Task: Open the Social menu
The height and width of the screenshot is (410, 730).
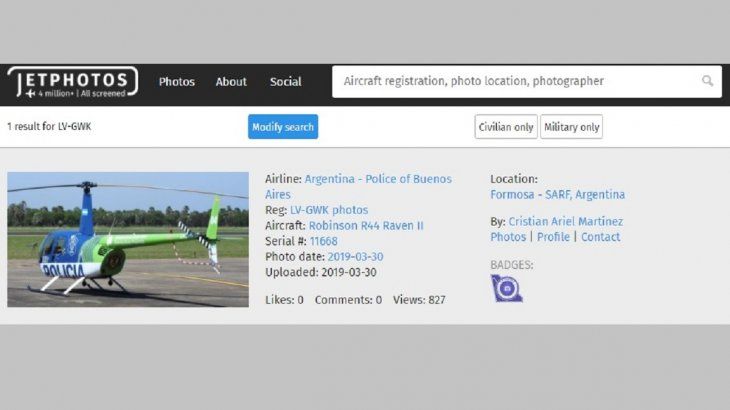Action: point(285,82)
